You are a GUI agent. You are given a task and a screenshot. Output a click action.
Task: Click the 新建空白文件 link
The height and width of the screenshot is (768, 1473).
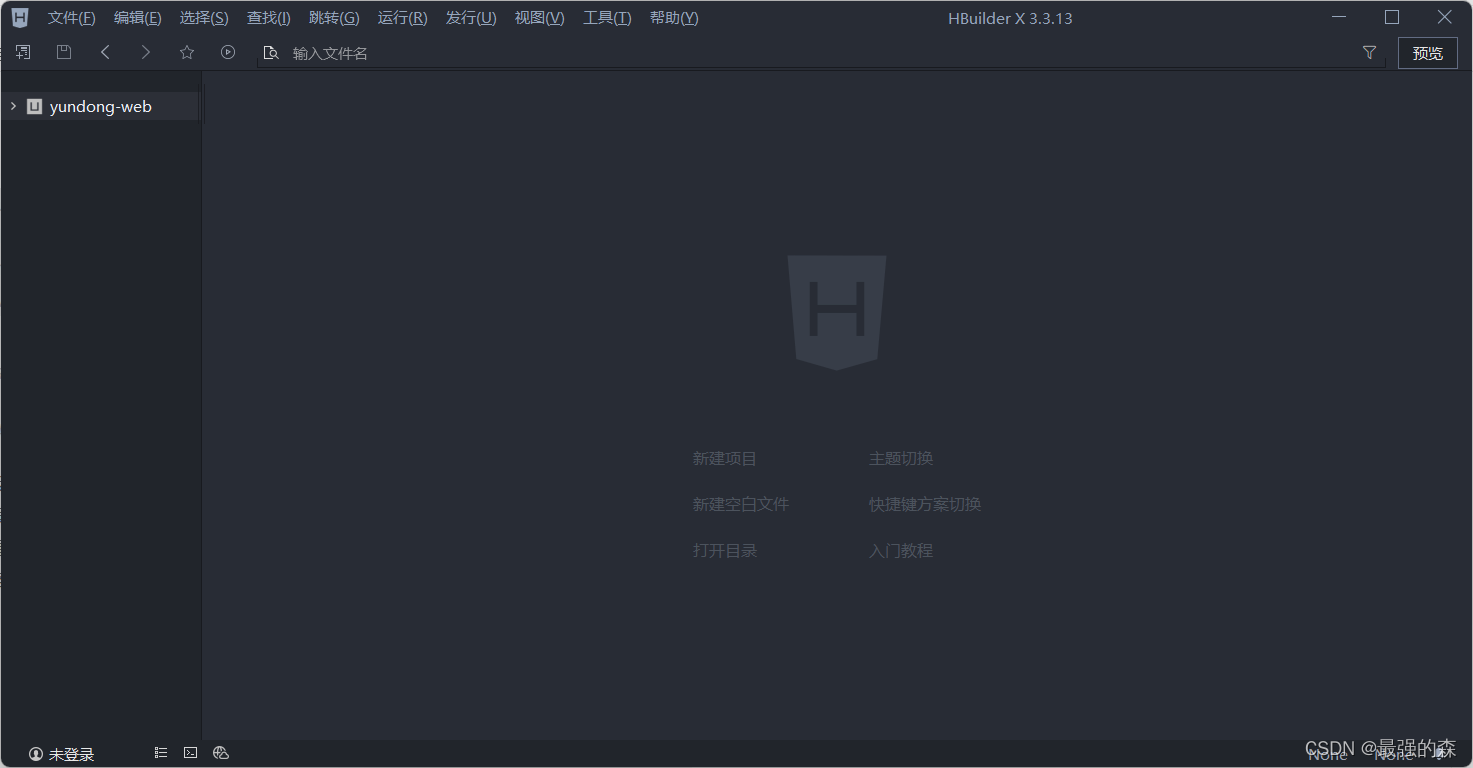(741, 505)
